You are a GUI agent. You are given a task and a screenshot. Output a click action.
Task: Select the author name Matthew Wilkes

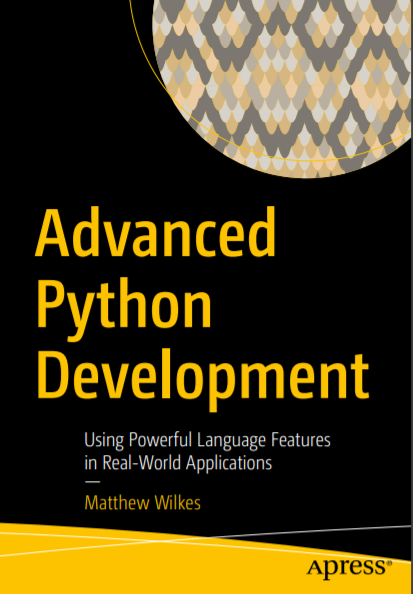[142, 503]
